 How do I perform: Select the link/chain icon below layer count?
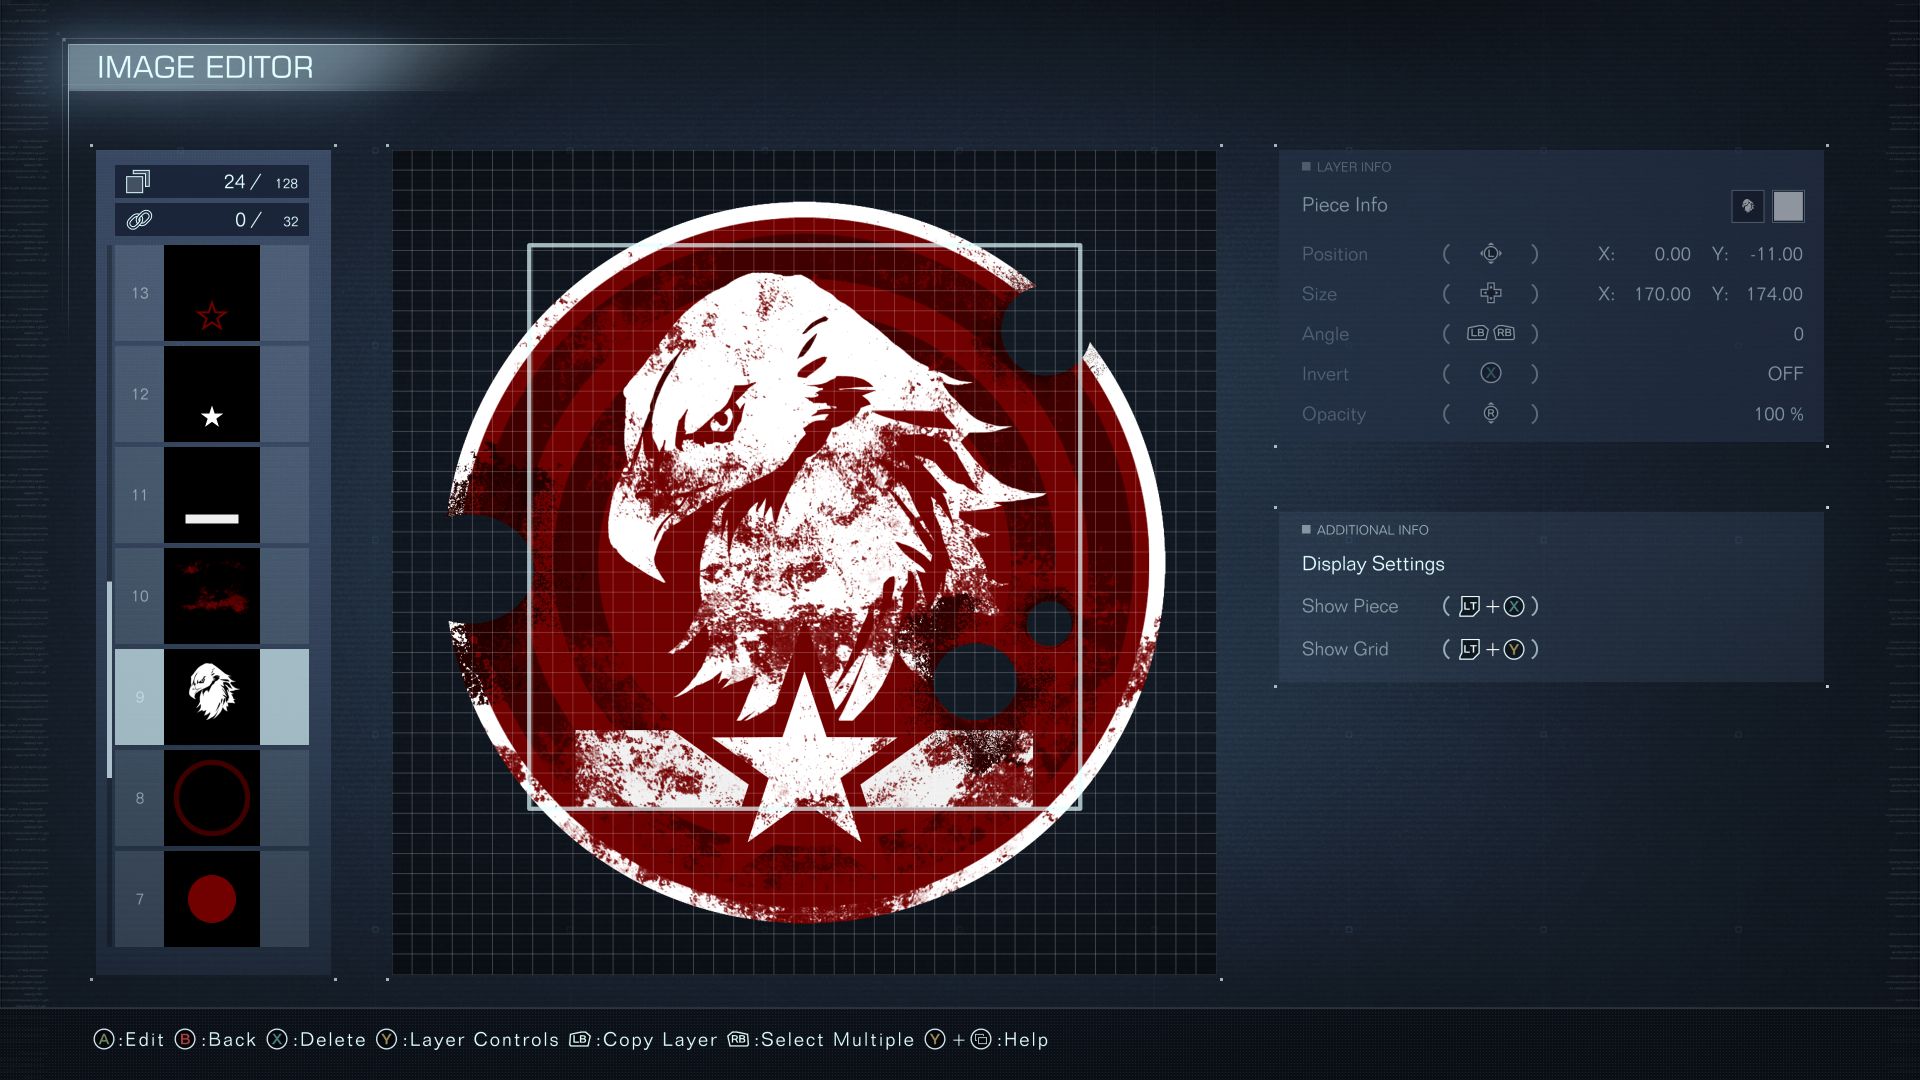click(135, 218)
